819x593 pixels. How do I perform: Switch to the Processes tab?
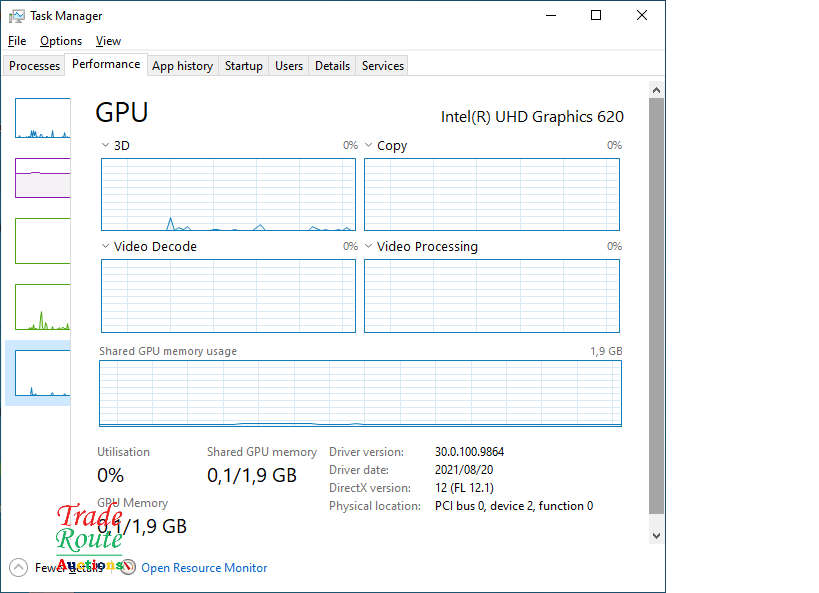click(x=35, y=66)
